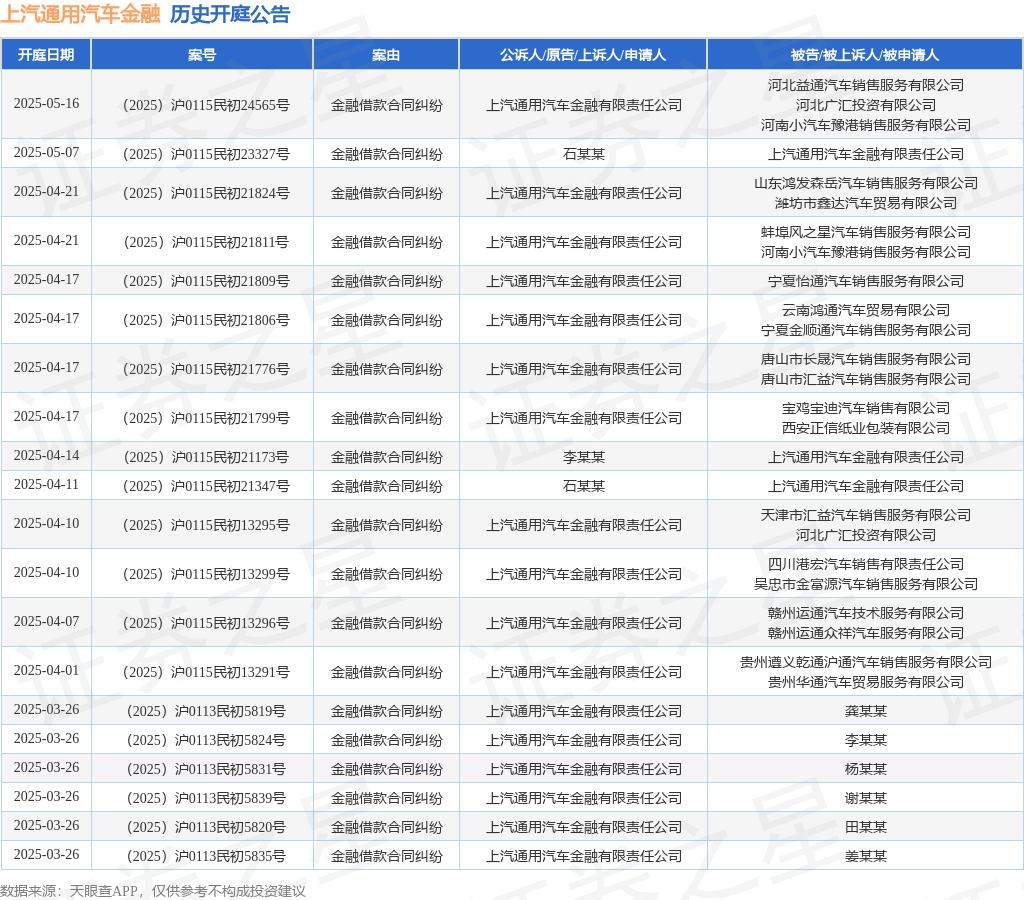Click the 被告/被上诉人/被申请人 header
The width and height of the screenshot is (1024, 900).
[x=865, y=55]
